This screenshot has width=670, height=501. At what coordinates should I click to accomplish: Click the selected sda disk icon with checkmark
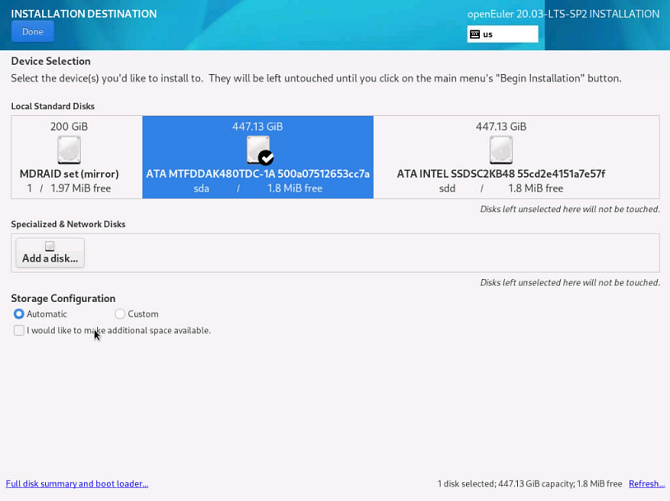(x=258, y=150)
